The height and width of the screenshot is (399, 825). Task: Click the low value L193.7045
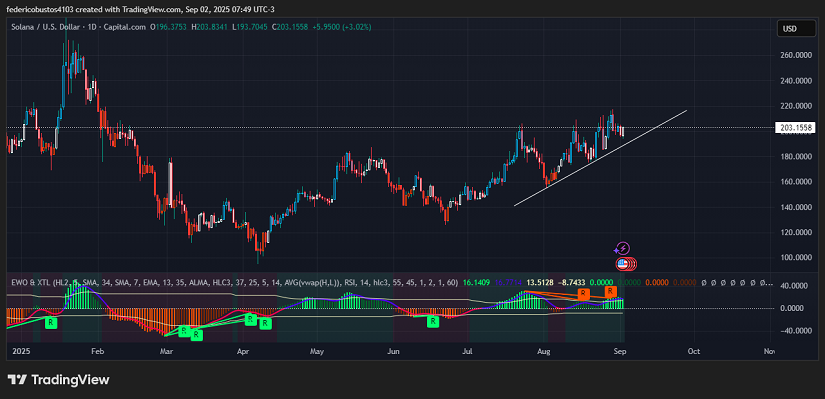click(250, 26)
